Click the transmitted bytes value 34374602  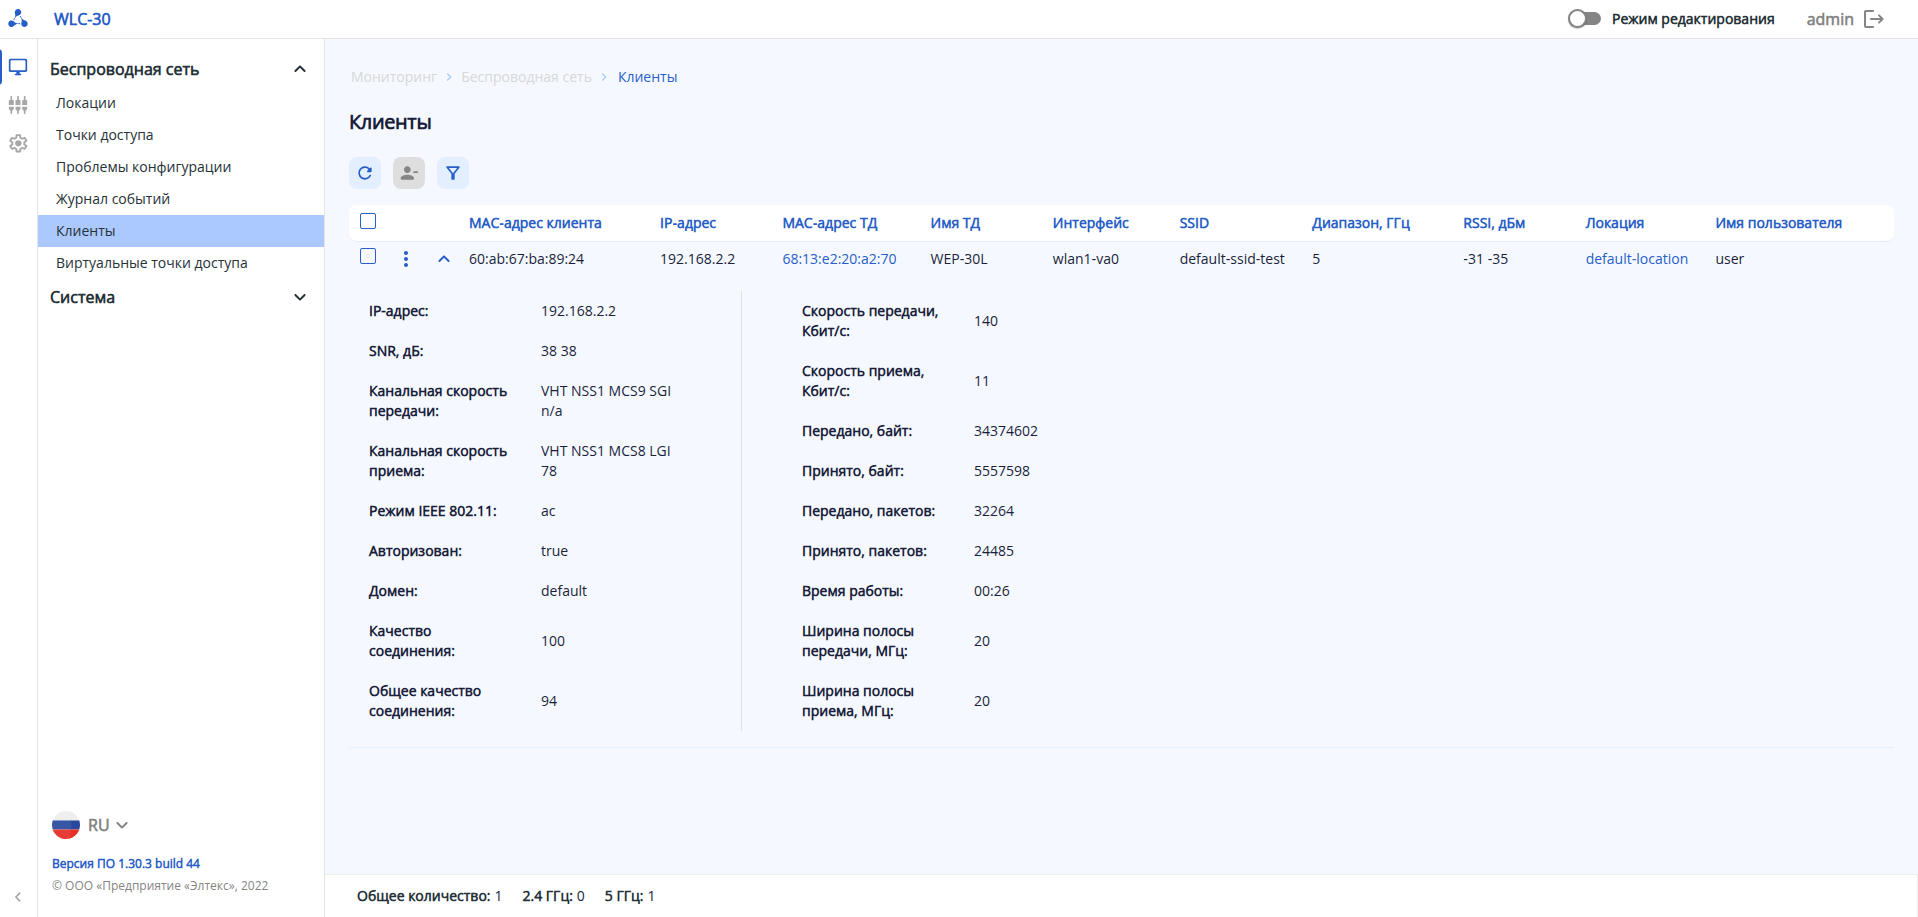(x=1005, y=431)
